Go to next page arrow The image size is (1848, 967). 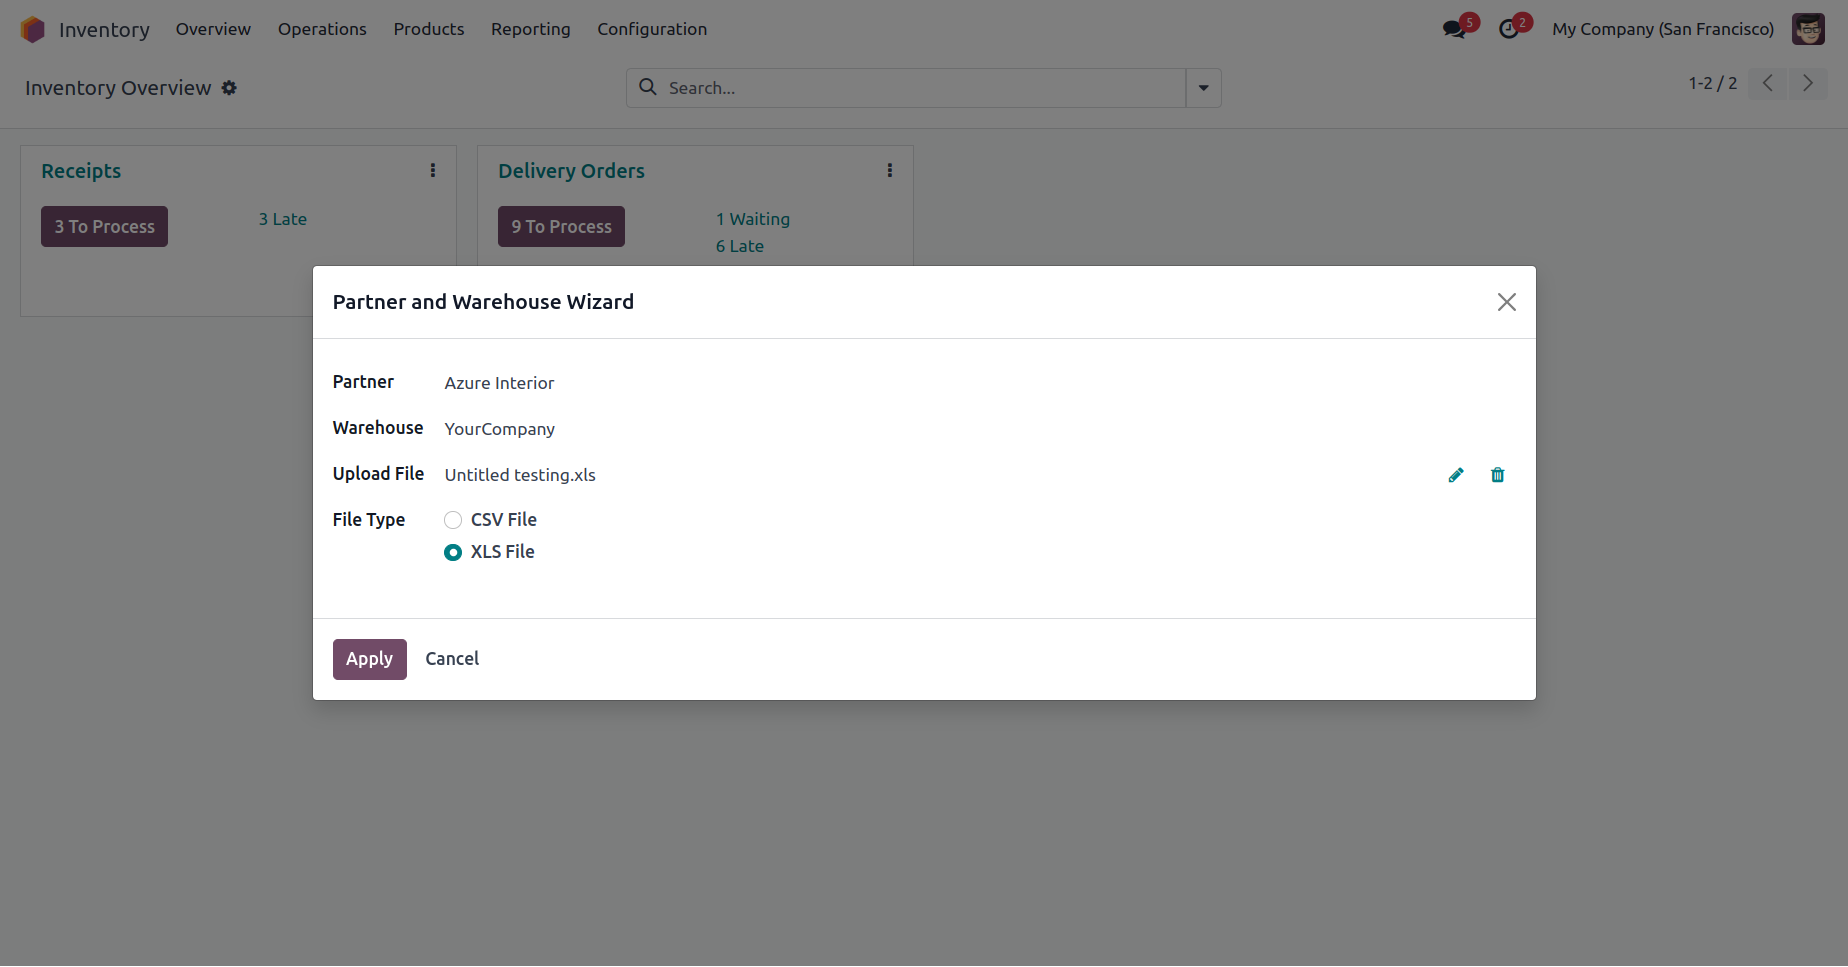pyautogui.click(x=1808, y=84)
